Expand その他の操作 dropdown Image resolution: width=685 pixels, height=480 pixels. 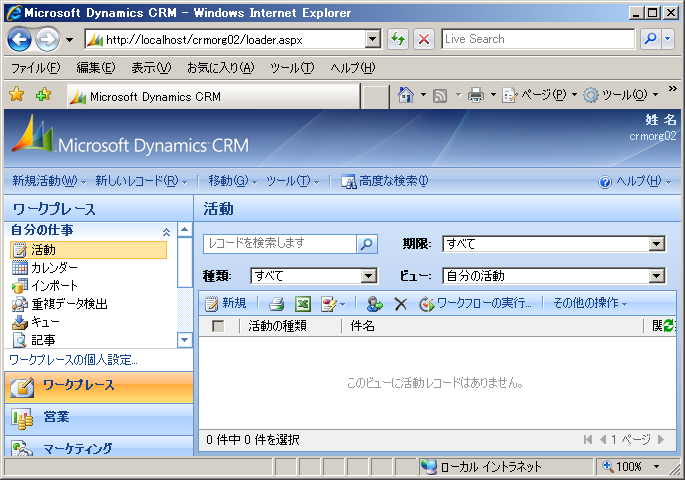click(590, 303)
